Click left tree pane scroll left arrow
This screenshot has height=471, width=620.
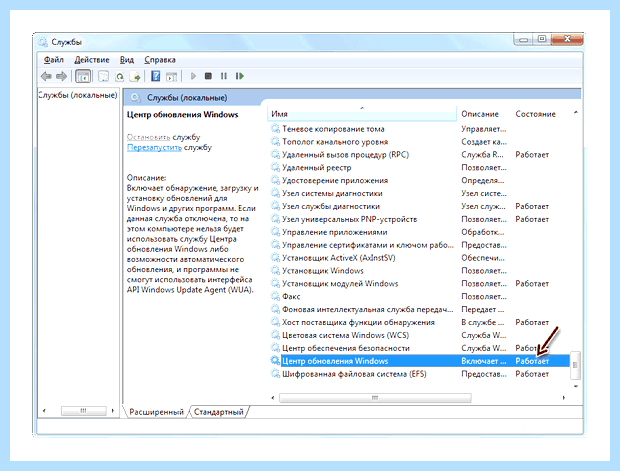[x=44, y=410]
